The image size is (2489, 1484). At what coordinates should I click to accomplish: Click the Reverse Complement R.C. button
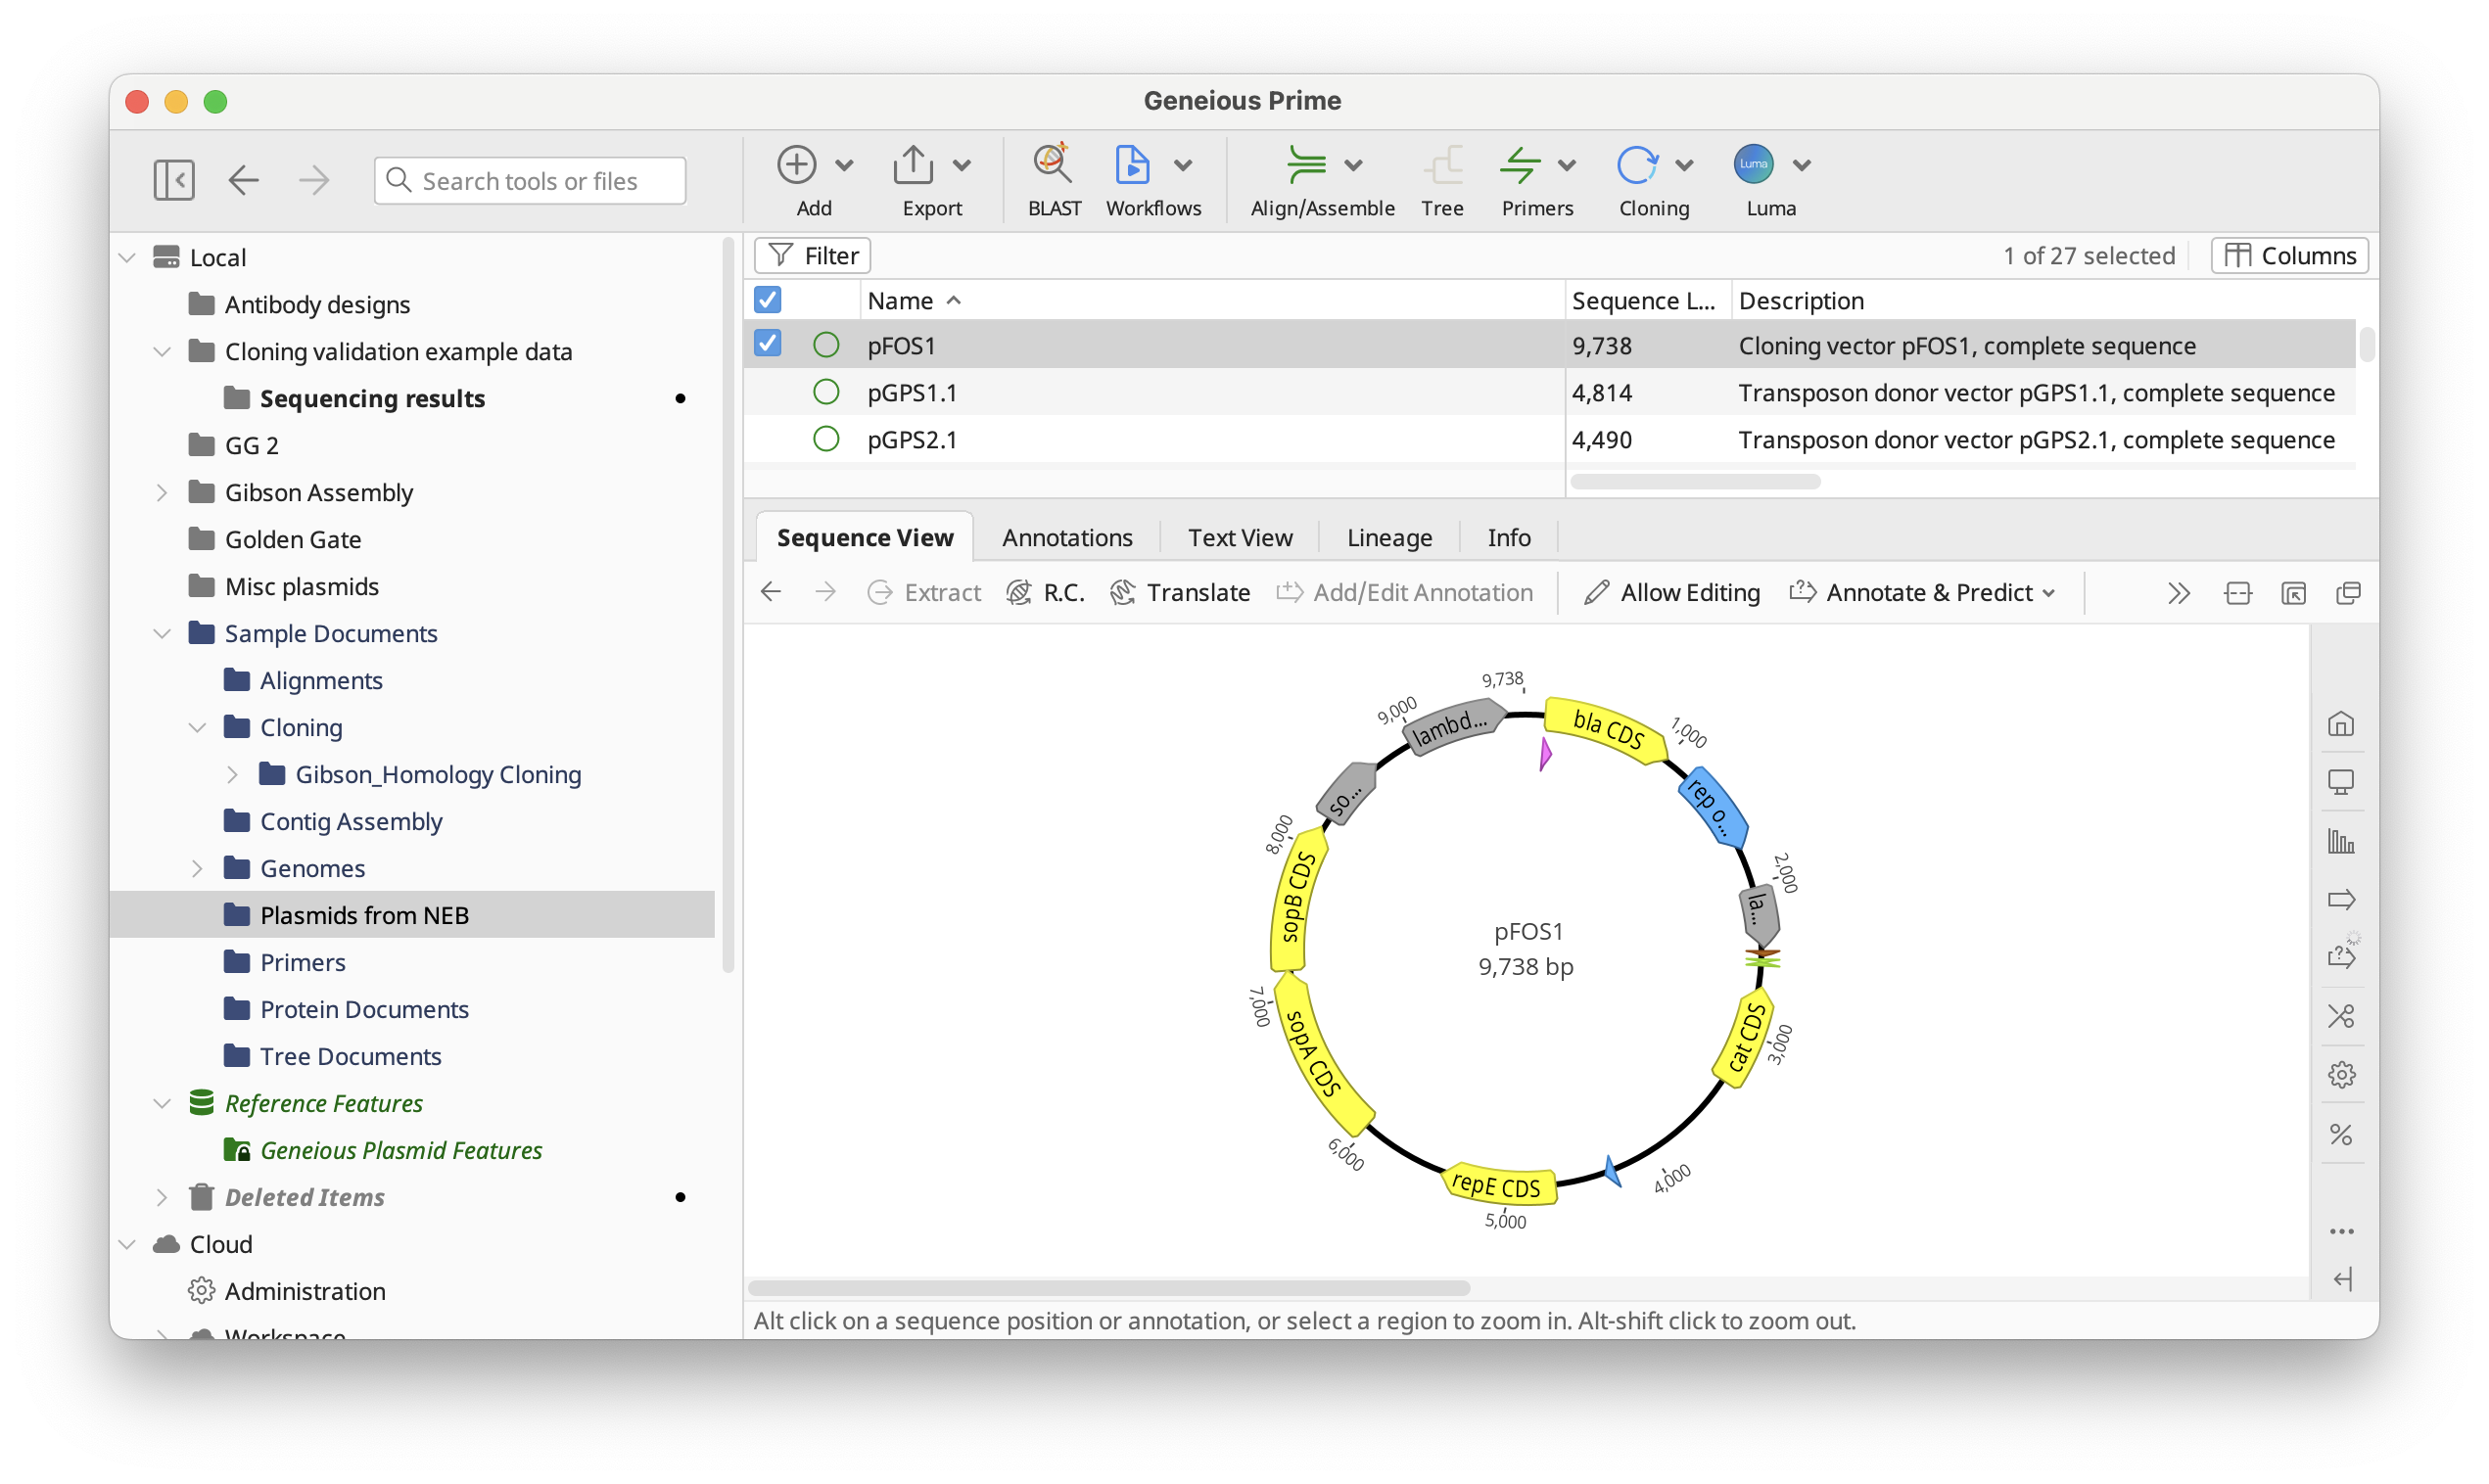pos(1045,593)
